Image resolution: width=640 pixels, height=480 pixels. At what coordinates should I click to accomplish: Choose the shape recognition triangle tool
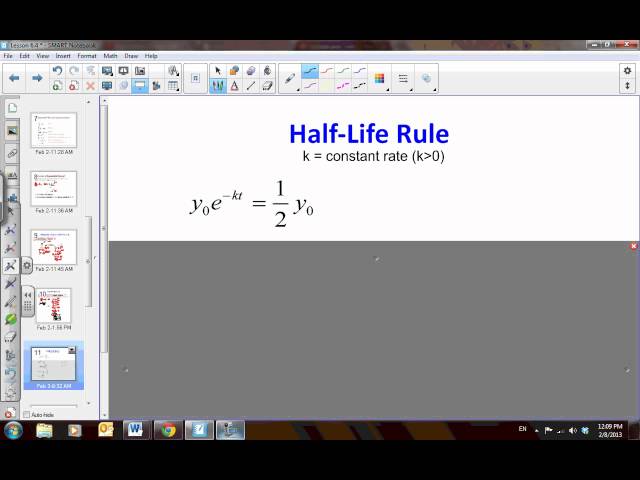click(x=234, y=86)
